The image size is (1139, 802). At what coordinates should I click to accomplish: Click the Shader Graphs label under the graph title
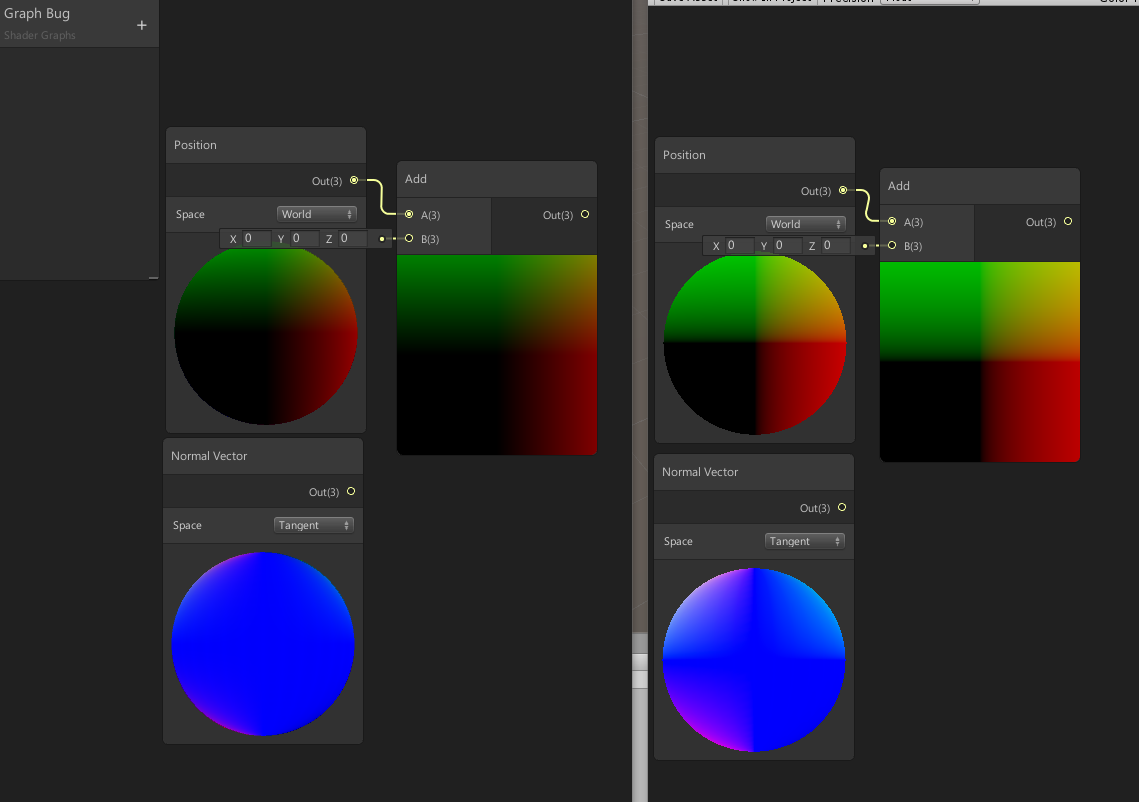click(39, 35)
